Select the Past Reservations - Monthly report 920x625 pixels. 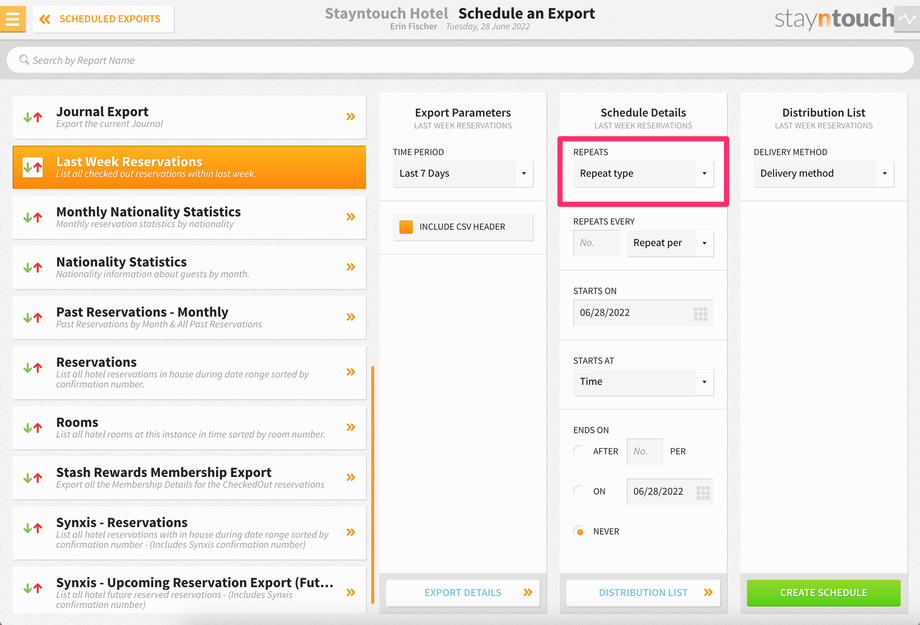pos(189,317)
